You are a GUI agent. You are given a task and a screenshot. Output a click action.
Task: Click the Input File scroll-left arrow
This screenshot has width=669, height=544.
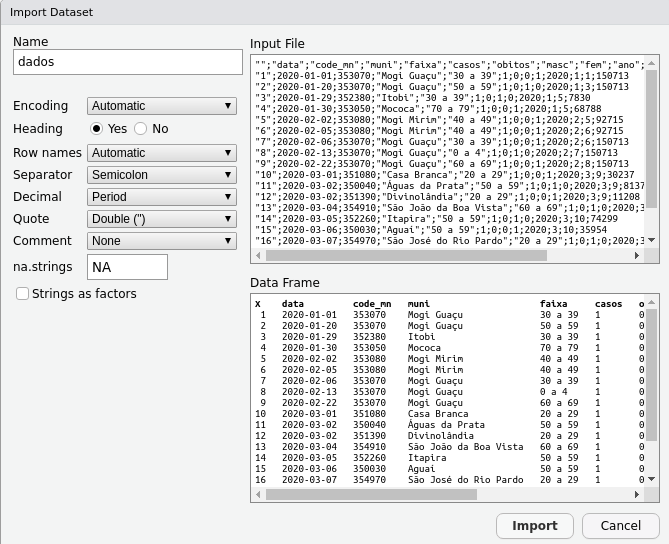258,256
